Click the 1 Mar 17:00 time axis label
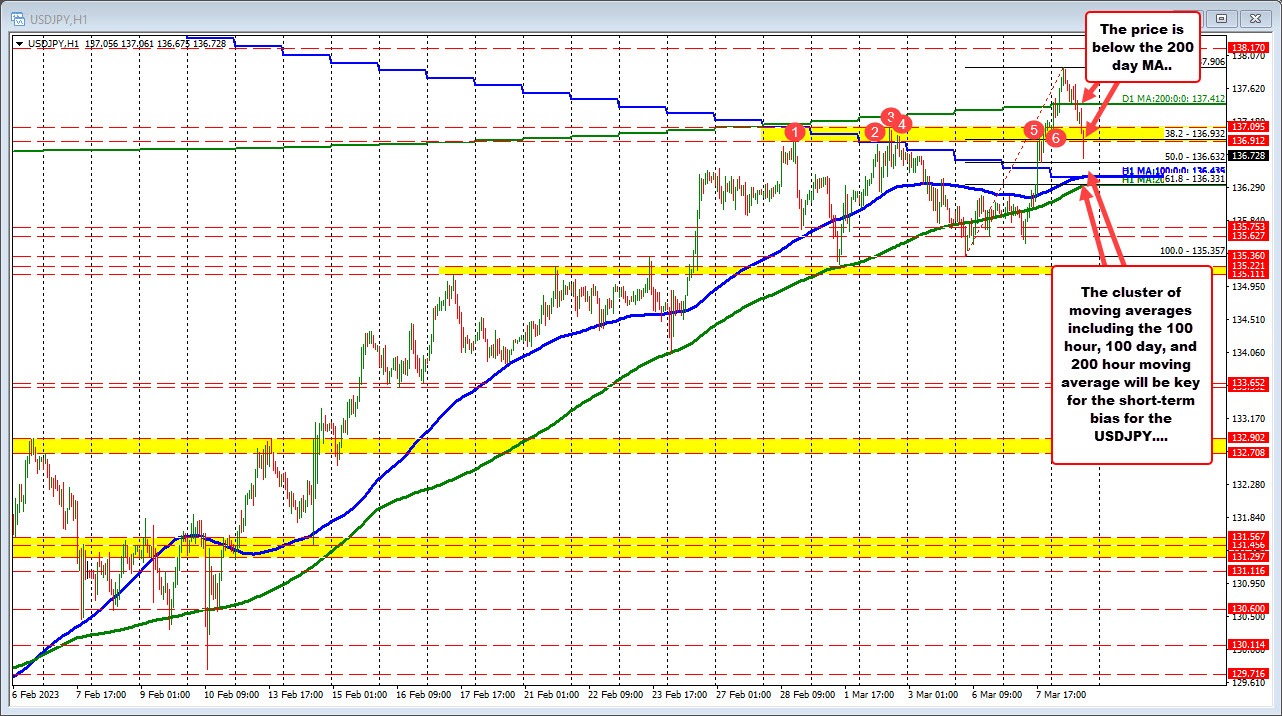 coord(870,693)
